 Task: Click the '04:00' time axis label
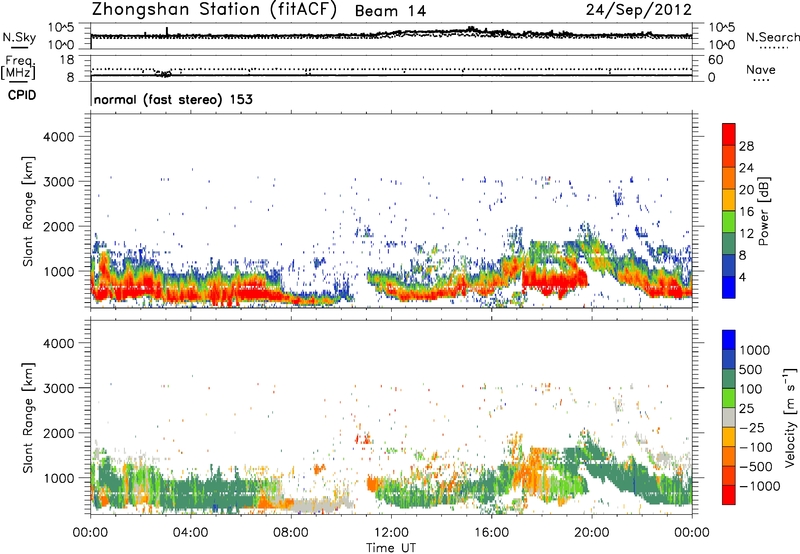click(191, 533)
